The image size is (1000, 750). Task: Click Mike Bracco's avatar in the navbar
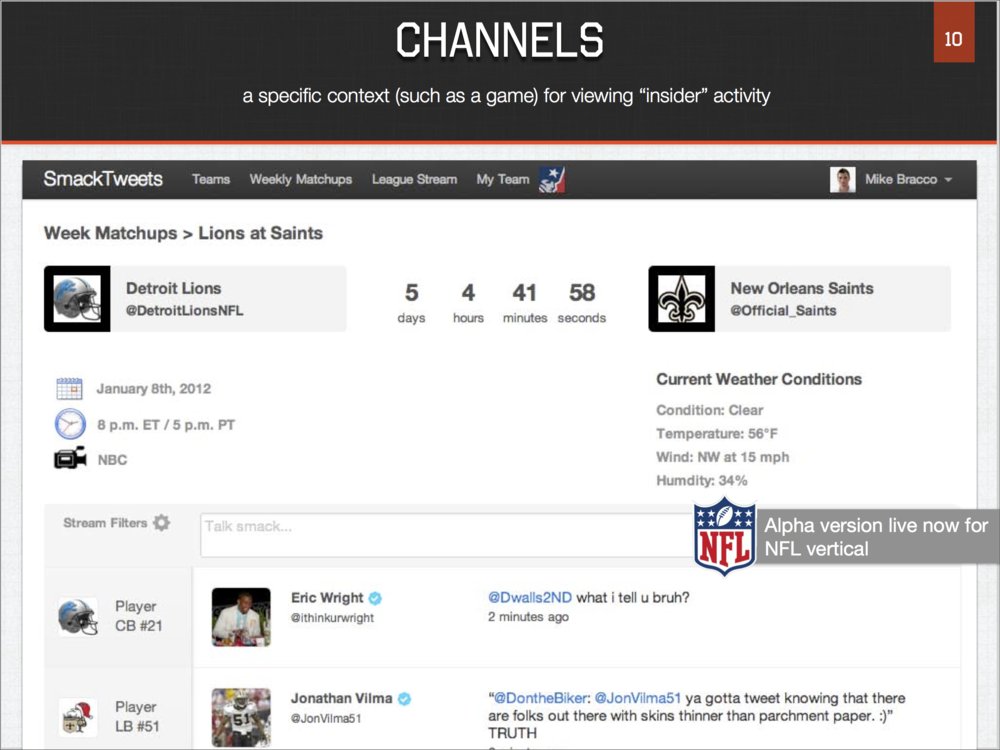(x=842, y=179)
